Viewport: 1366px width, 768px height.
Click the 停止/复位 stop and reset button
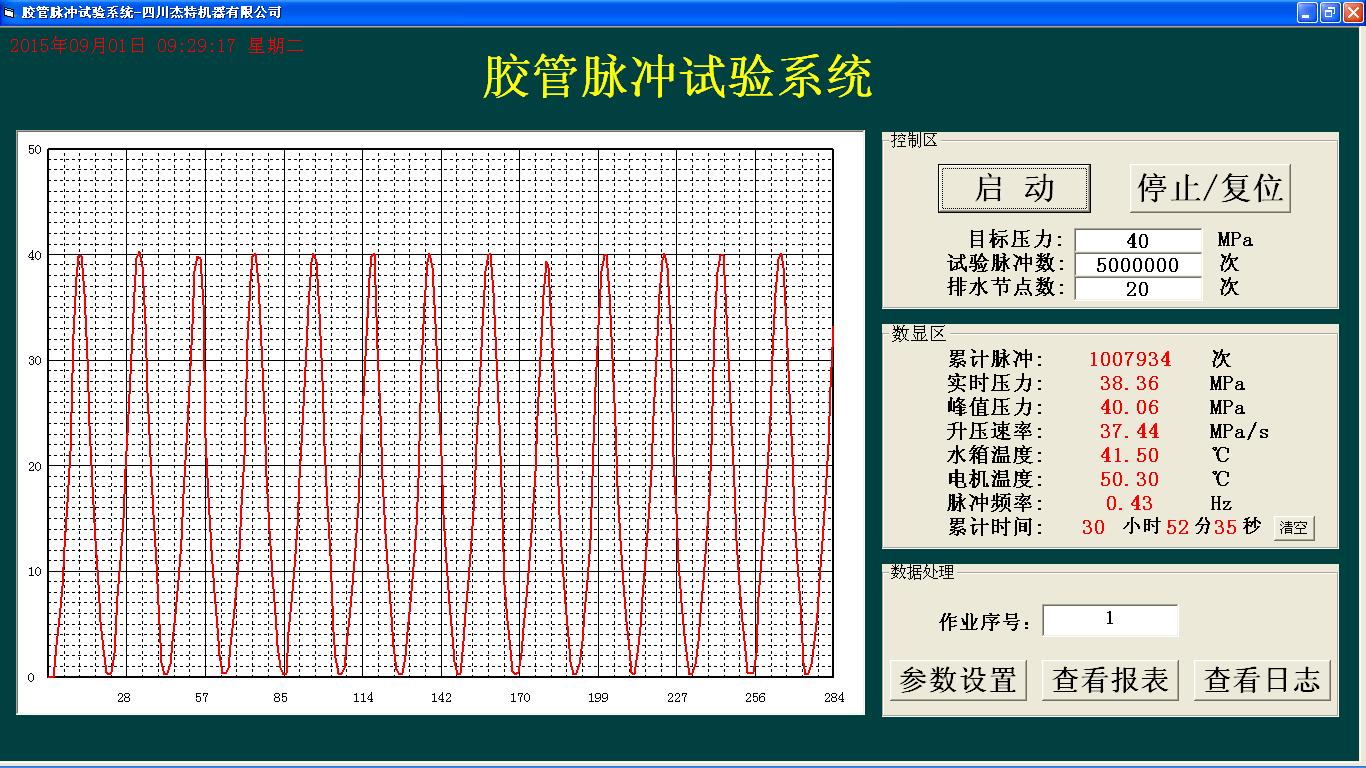pyautogui.click(x=1210, y=188)
